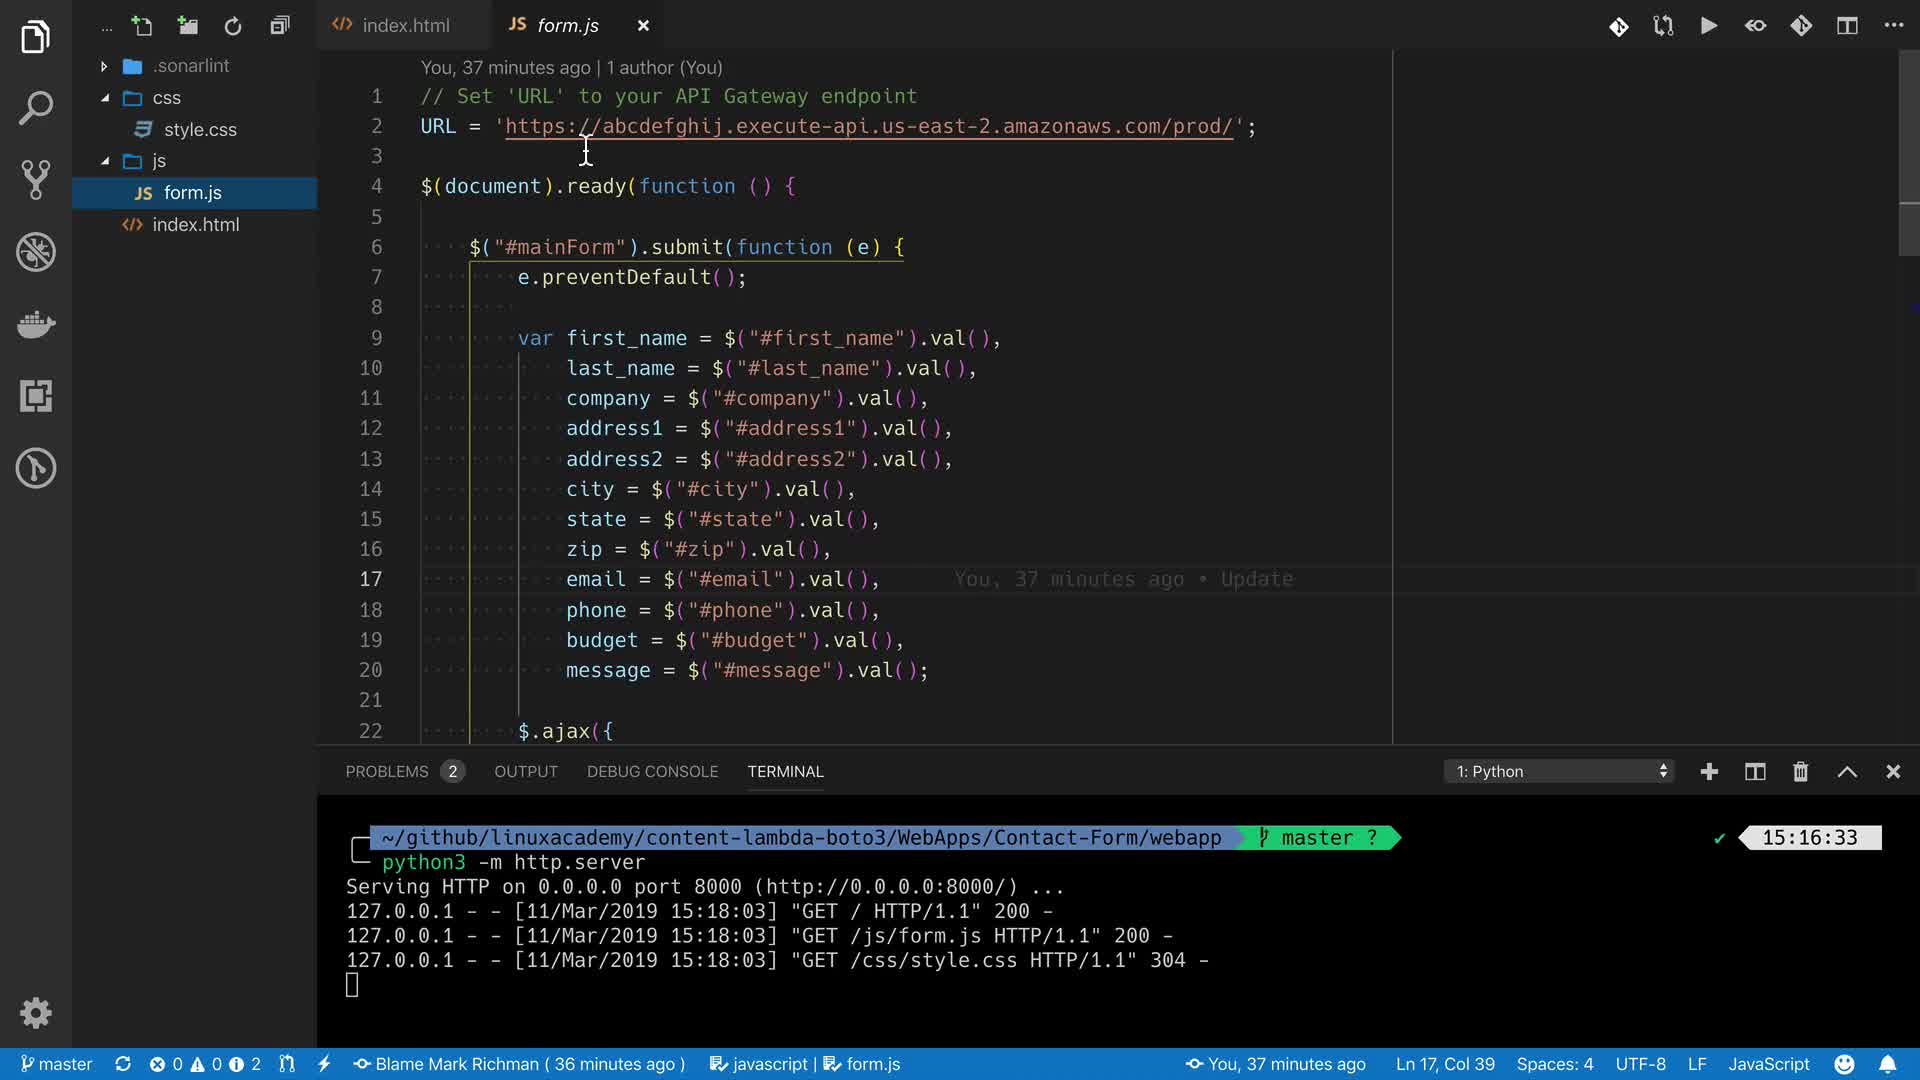1920x1080 pixels.
Task: Toggle maximize terminal panel size chevron
Action: 1847,771
